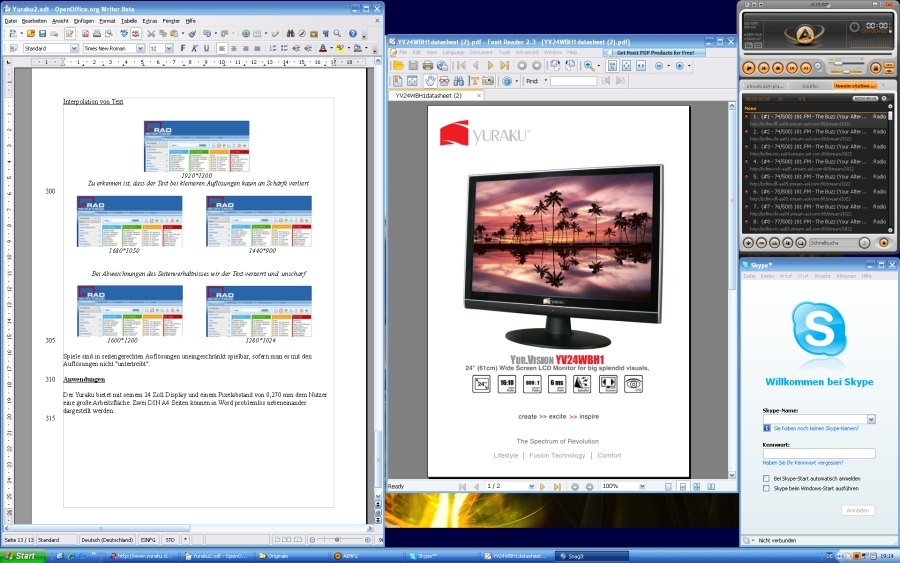Click AIMP Schnellsuche search field
Viewport: 900px width, 563px height.
(833, 243)
